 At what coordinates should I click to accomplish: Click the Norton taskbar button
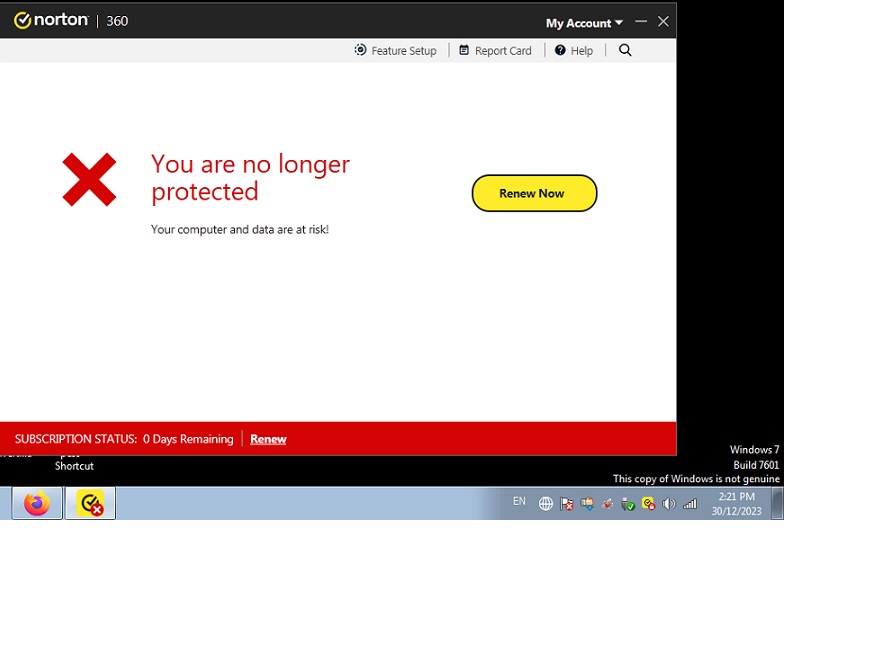[91, 503]
